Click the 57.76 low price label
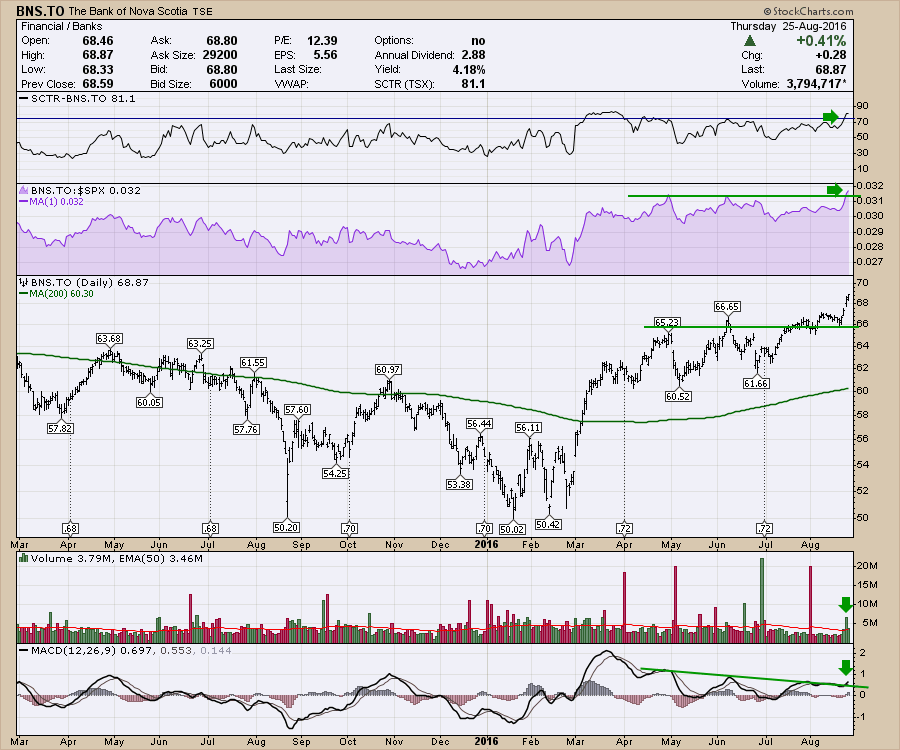 [246, 429]
